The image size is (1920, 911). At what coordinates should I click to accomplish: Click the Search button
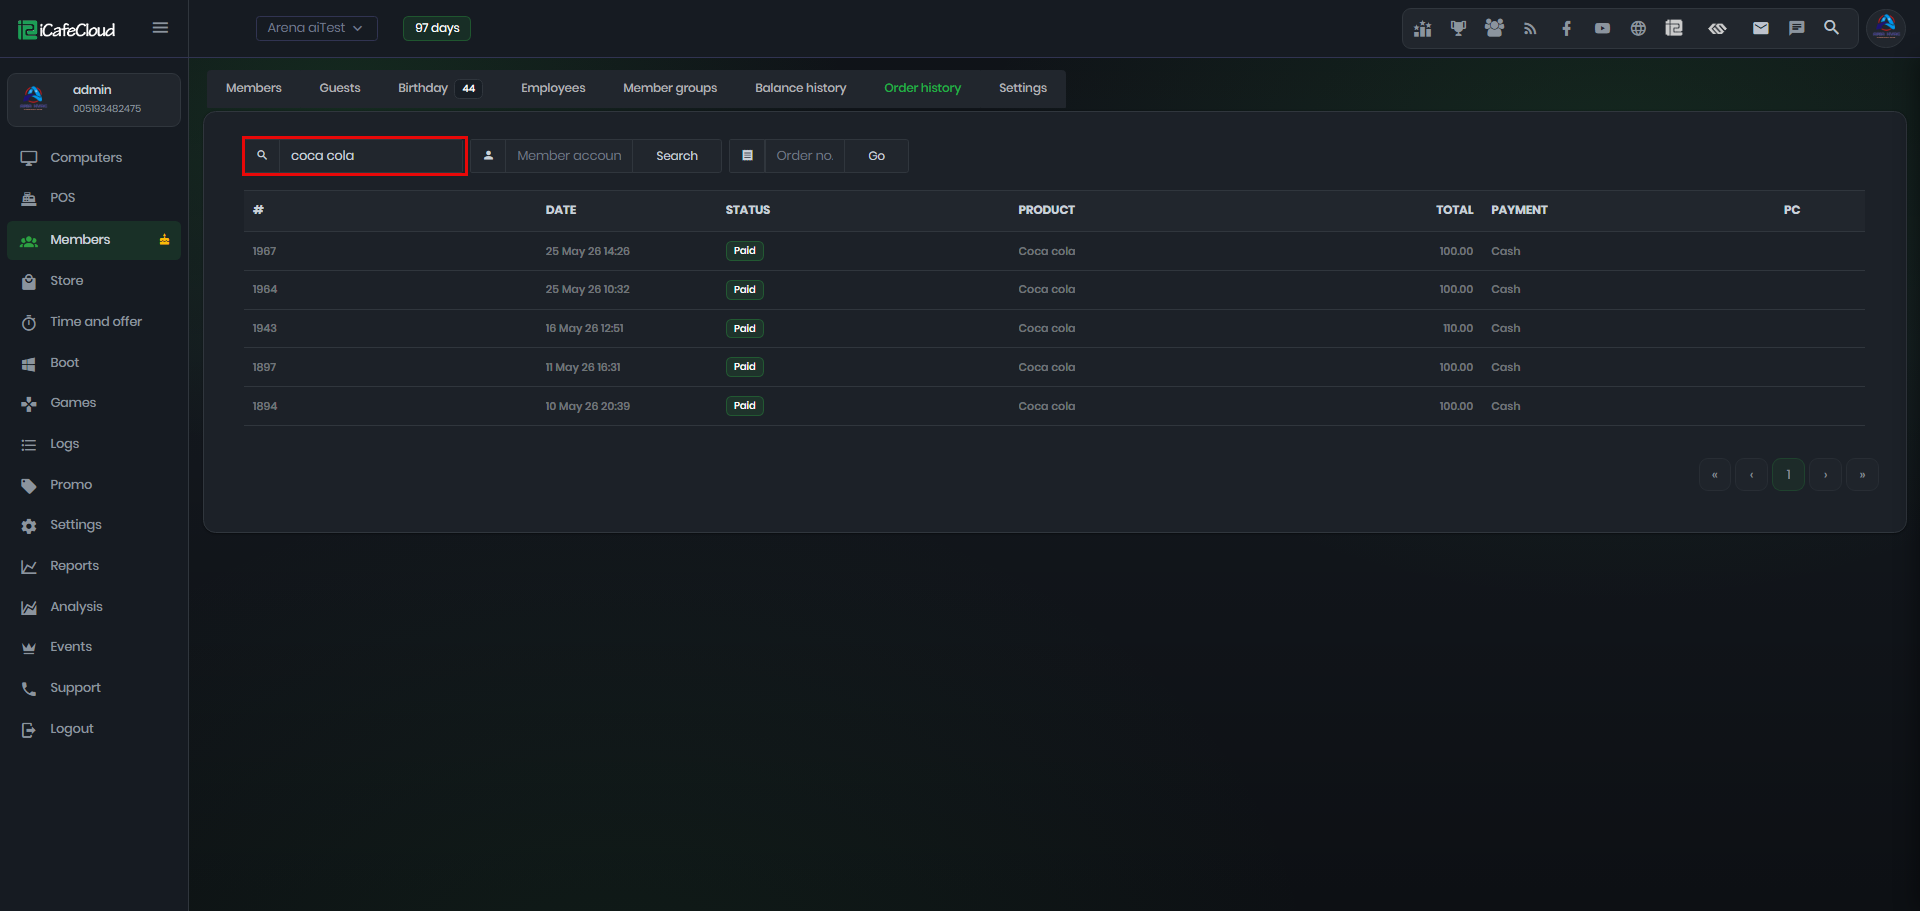tap(677, 156)
